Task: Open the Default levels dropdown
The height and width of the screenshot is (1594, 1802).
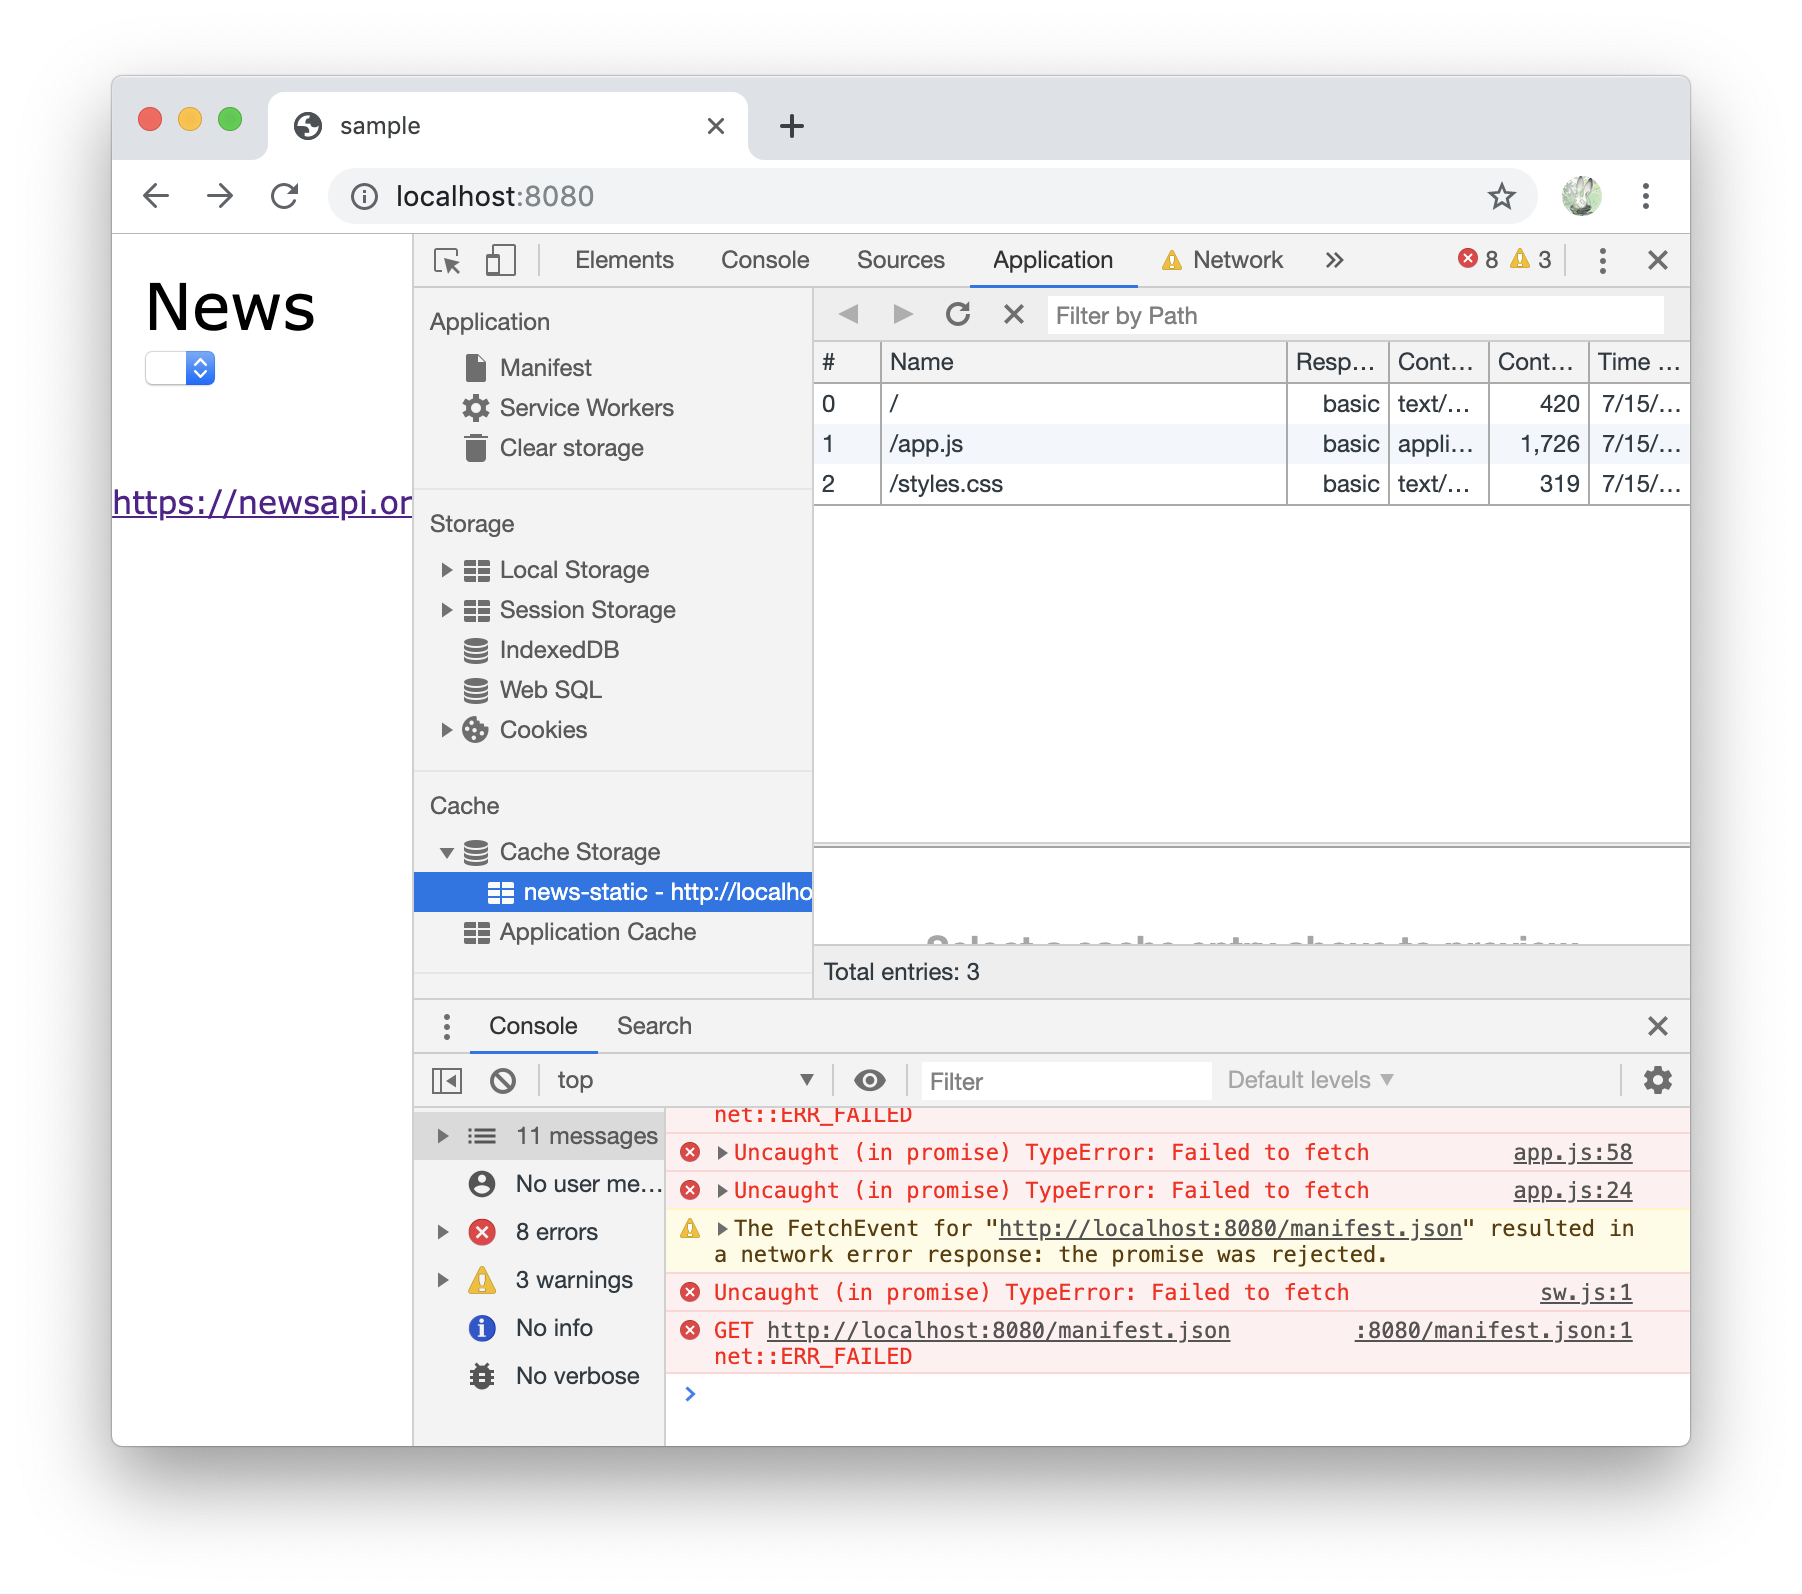Action: point(1307,1080)
